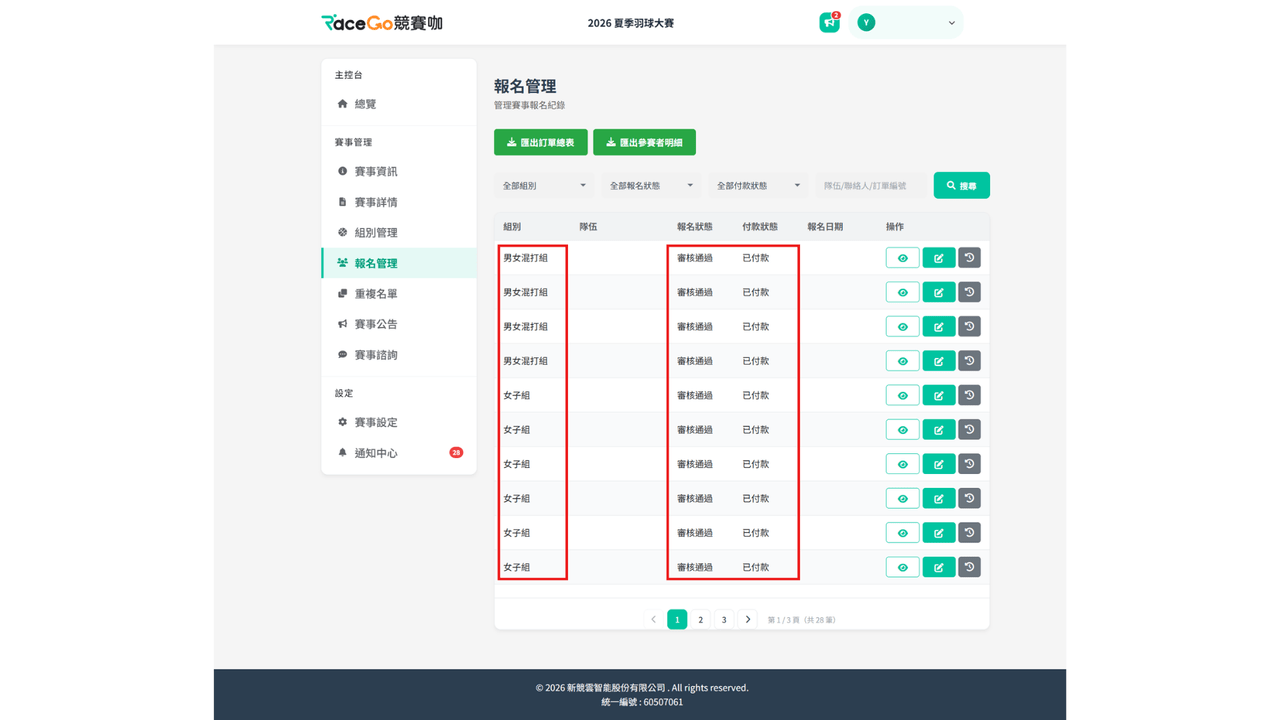1280x720 pixels.
Task: View the first 男女混打組 registration (eye icon)
Action: 902,258
